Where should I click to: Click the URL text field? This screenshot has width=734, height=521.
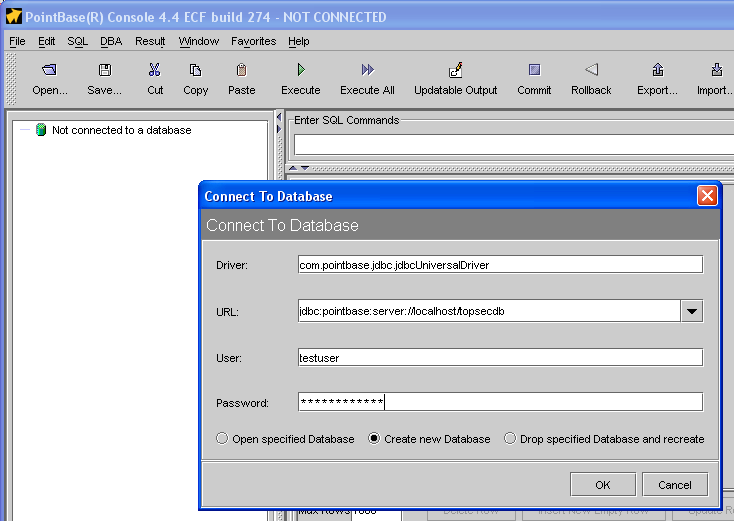489,311
